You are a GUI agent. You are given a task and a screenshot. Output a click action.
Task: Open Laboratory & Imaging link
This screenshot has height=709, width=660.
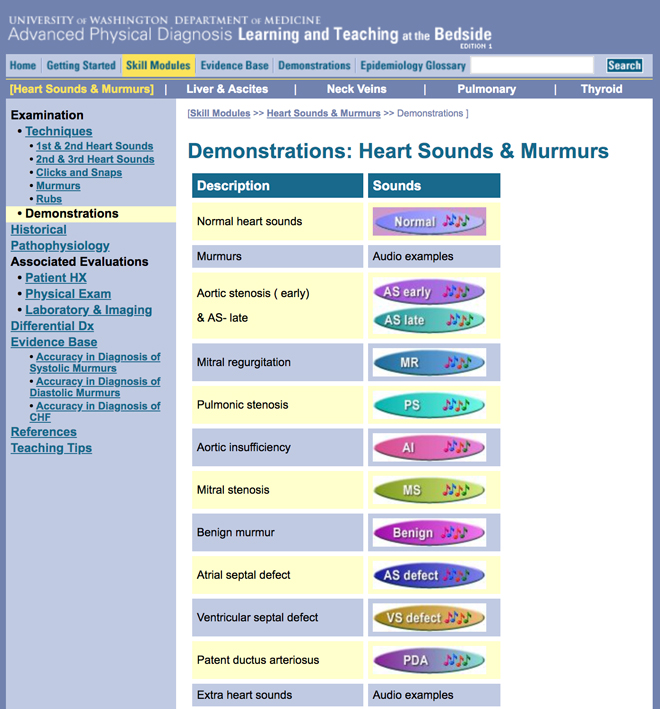[x=89, y=310]
